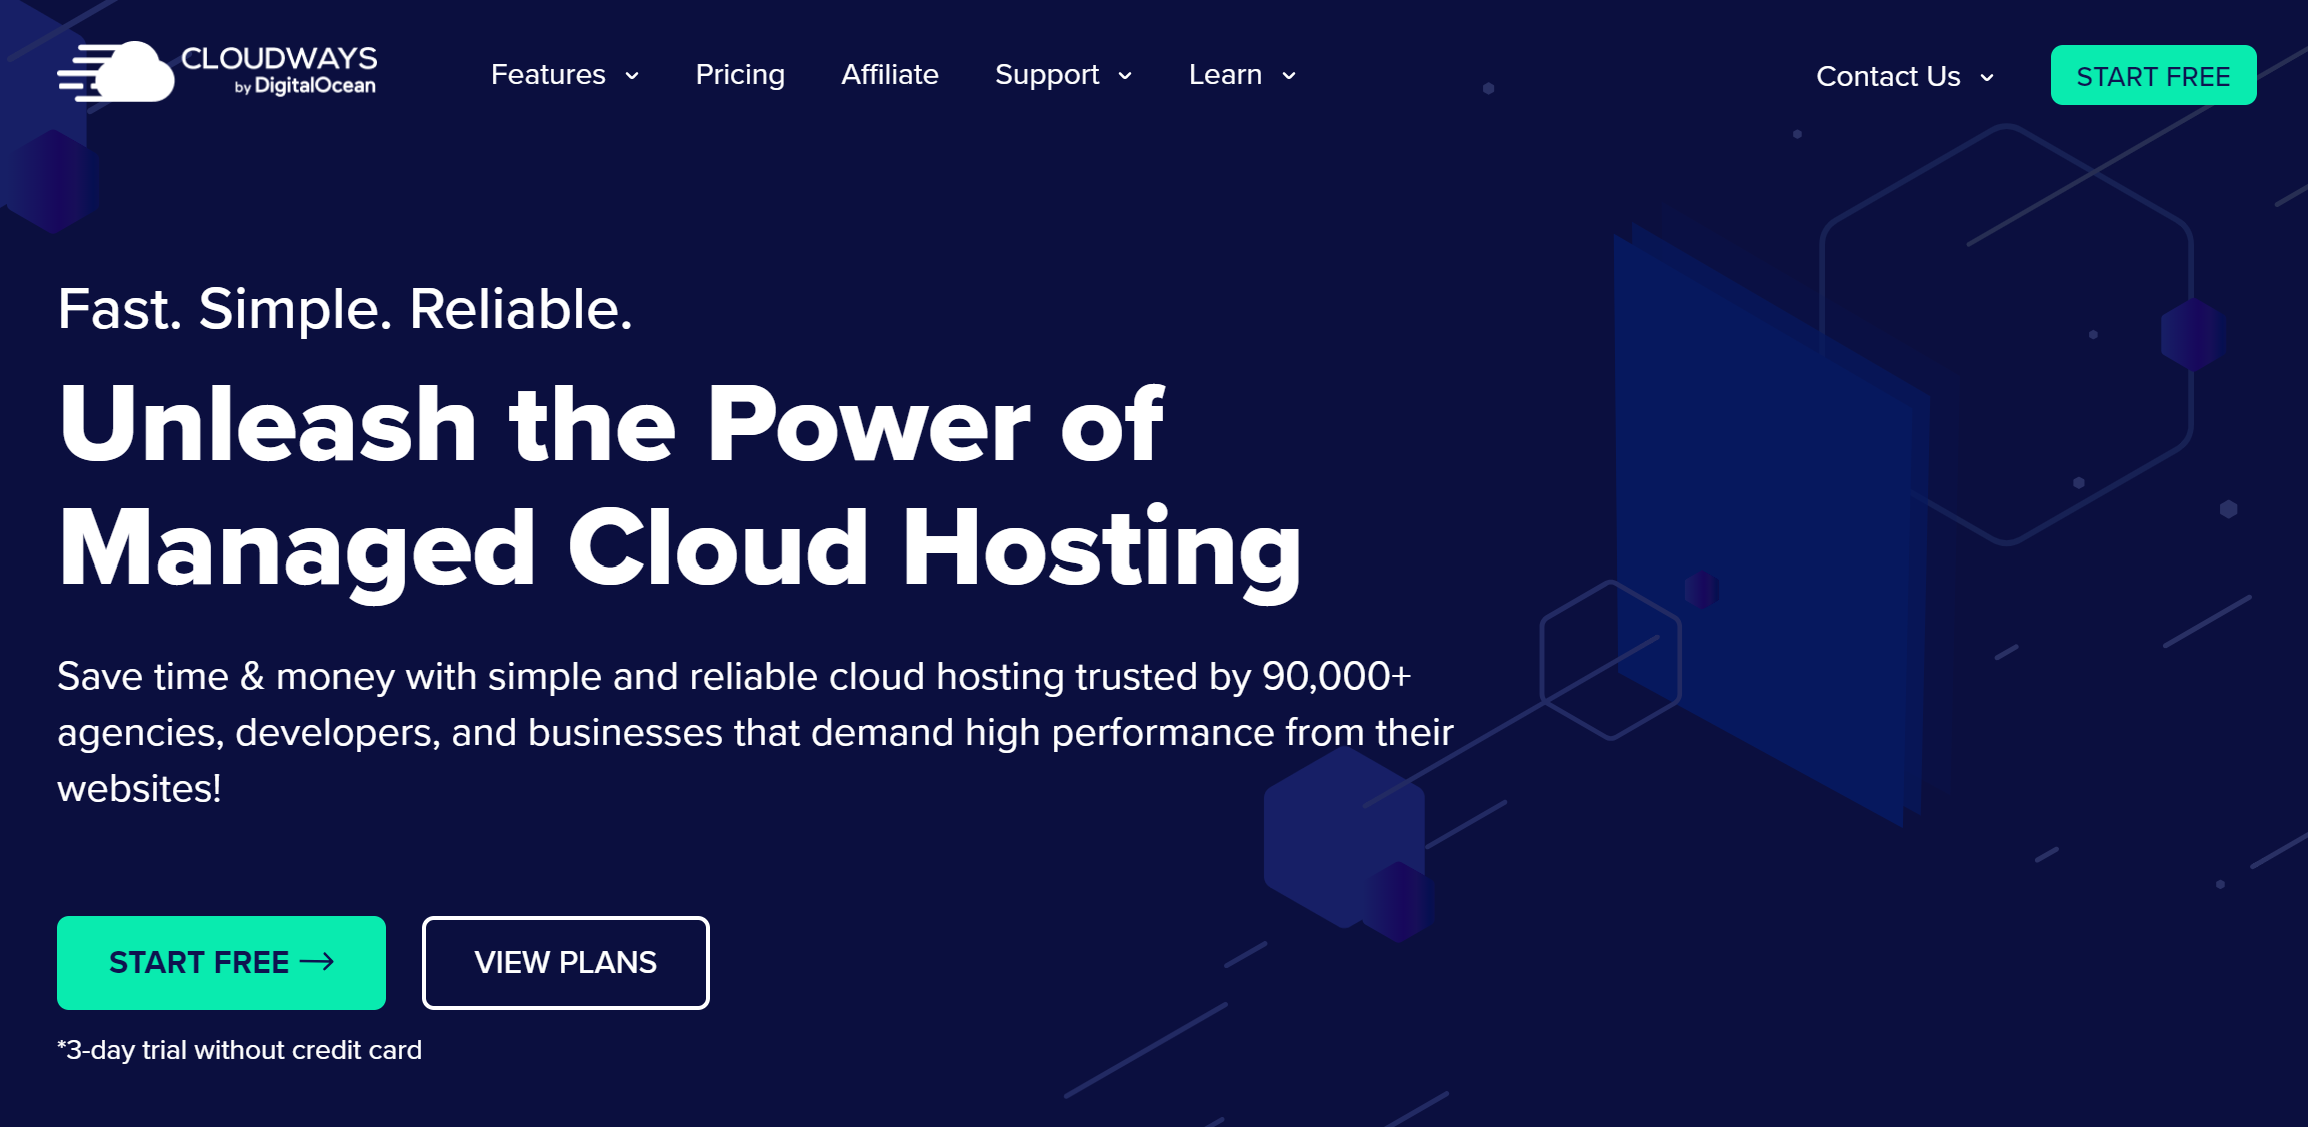Expand the Features dropdown chevron
This screenshot has height=1128, width=2308.
point(632,76)
